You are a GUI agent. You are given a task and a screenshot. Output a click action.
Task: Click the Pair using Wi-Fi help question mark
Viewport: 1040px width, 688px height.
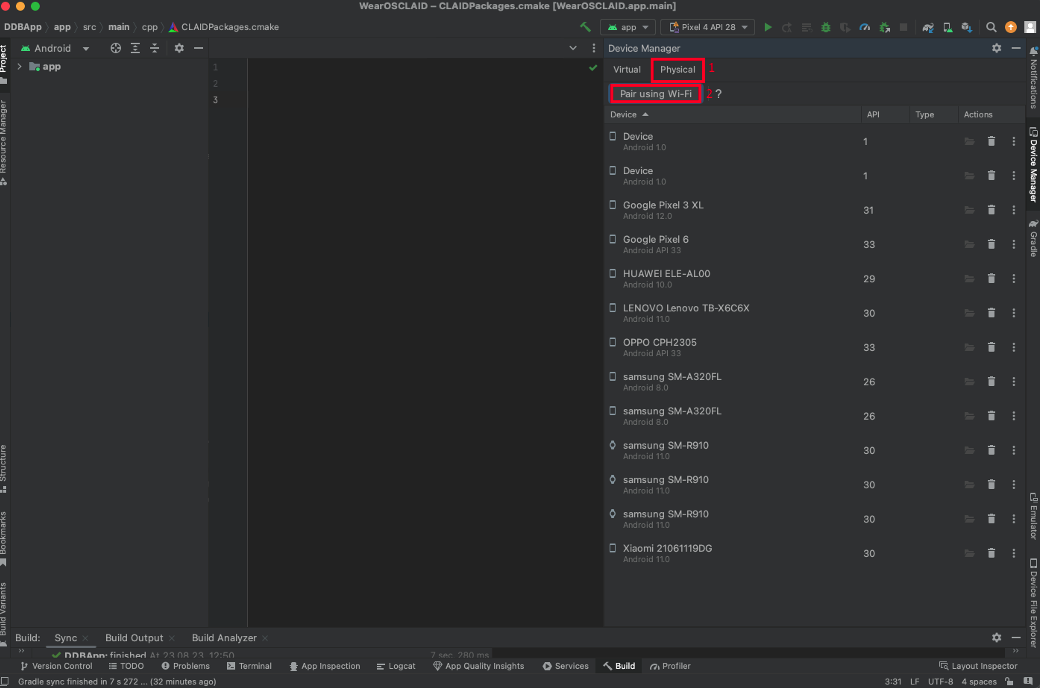pyautogui.click(x=718, y=94)
